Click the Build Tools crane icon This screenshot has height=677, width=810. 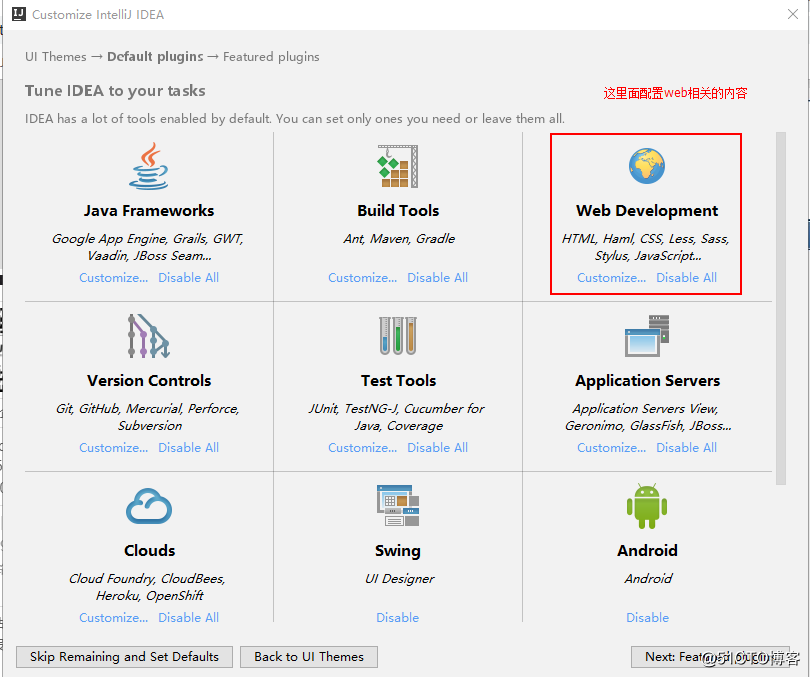[x=397, y=166]
